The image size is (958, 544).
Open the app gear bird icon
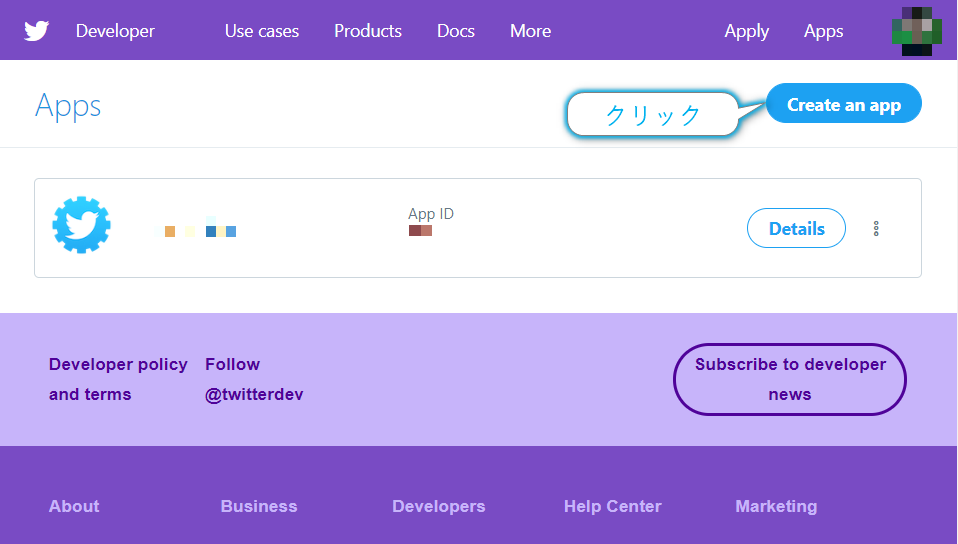pyautogui.click(x=81, y=225)
